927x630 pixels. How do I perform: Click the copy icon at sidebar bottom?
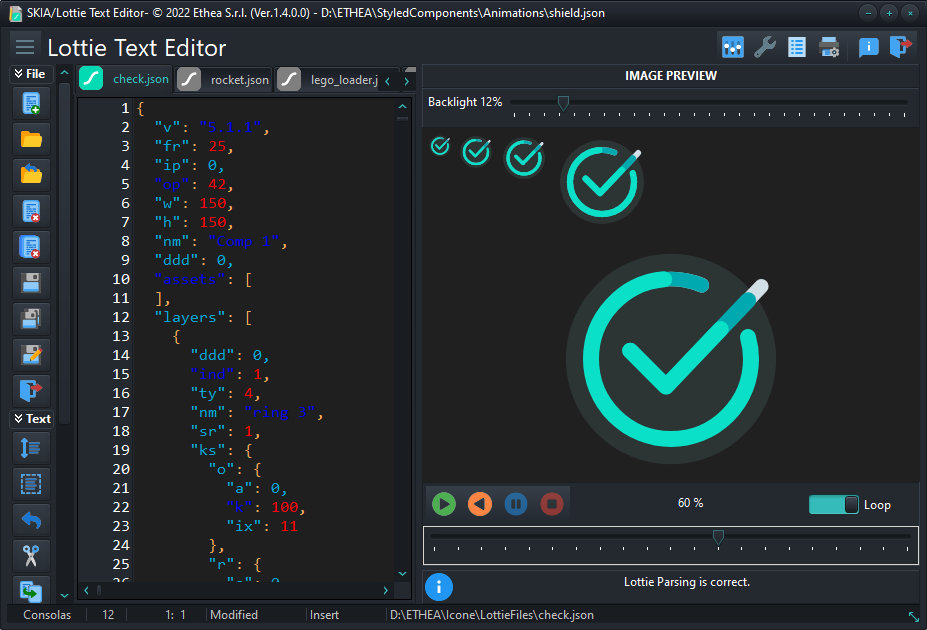pos(31,590)
